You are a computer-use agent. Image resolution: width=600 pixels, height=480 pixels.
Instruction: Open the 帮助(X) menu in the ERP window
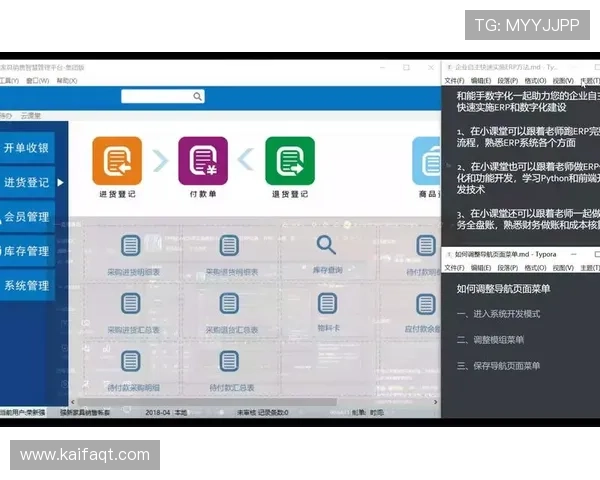67,80
